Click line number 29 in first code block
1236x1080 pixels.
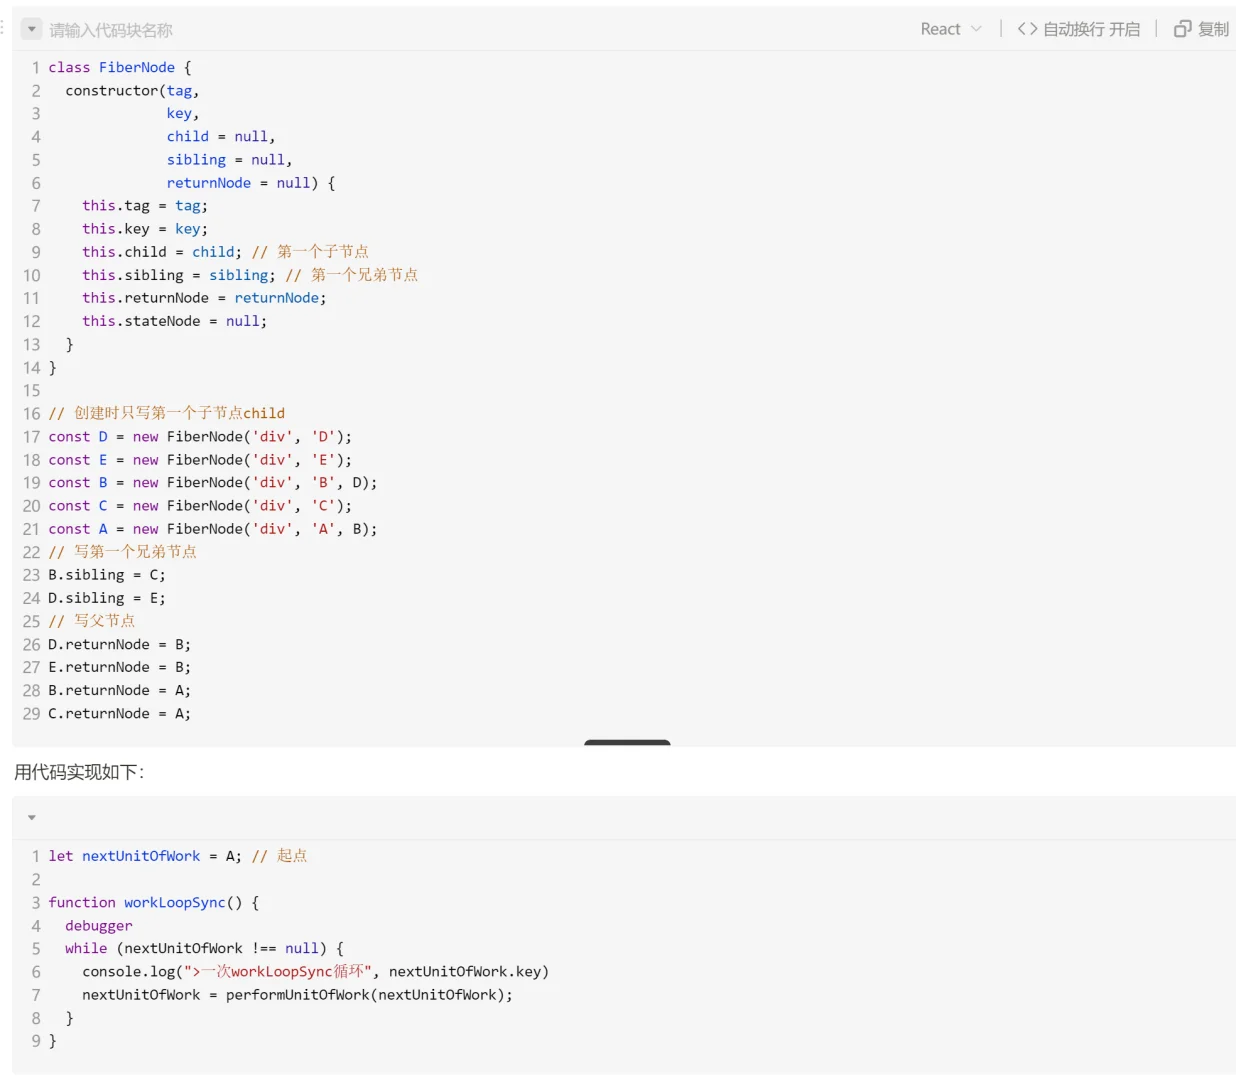[x=31, y=713]
